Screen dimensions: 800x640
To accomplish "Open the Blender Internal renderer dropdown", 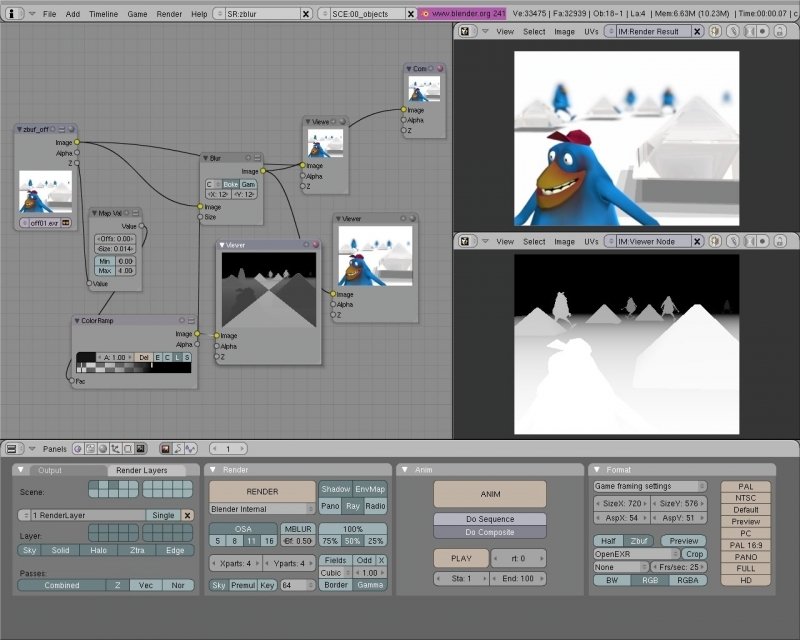I will pyautogui.click(x=262, y=509).
